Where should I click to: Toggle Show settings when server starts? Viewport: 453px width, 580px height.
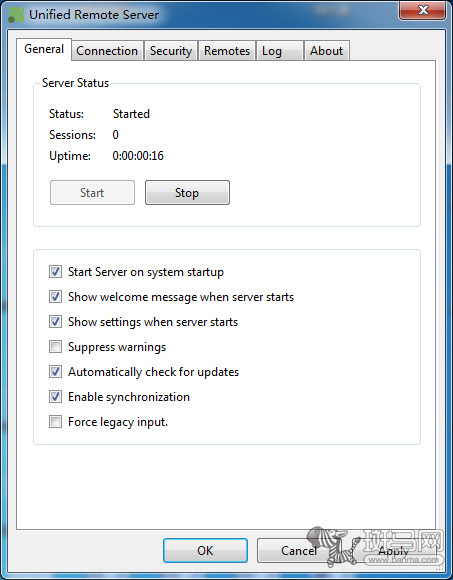coord(55,322)
